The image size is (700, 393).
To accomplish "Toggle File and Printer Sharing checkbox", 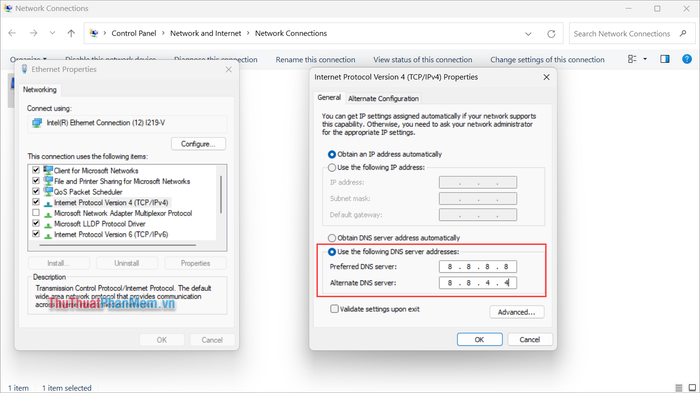I will pos(36,180).
